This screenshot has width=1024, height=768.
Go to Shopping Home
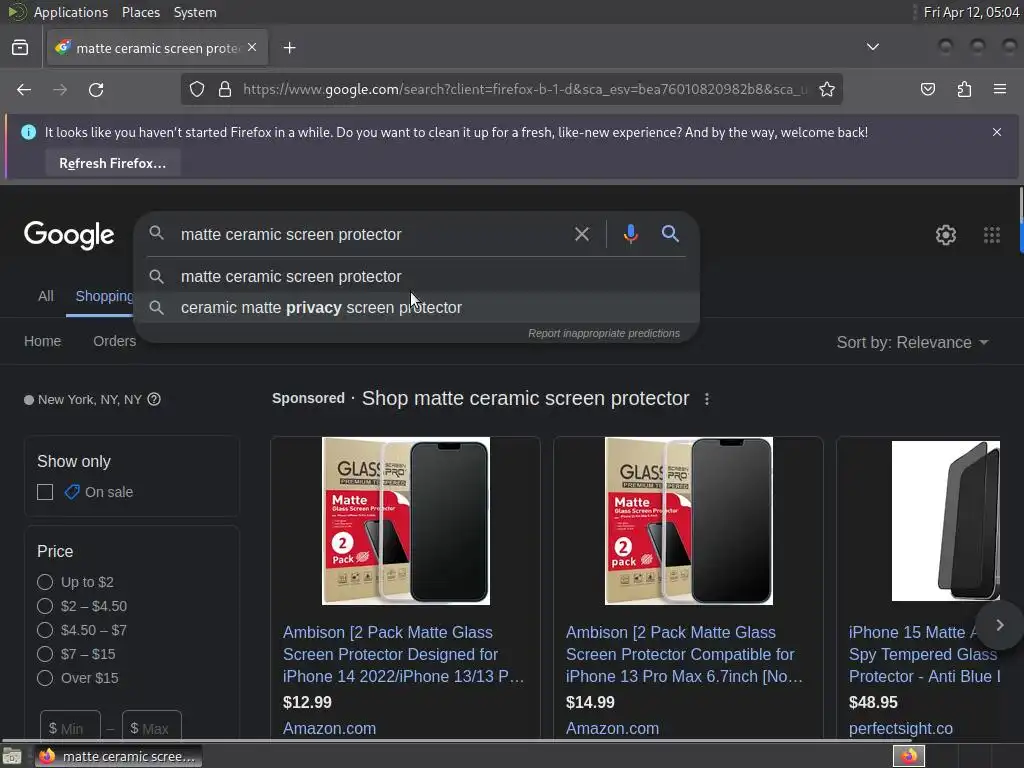pyautogui.click(x=42, y=341)
